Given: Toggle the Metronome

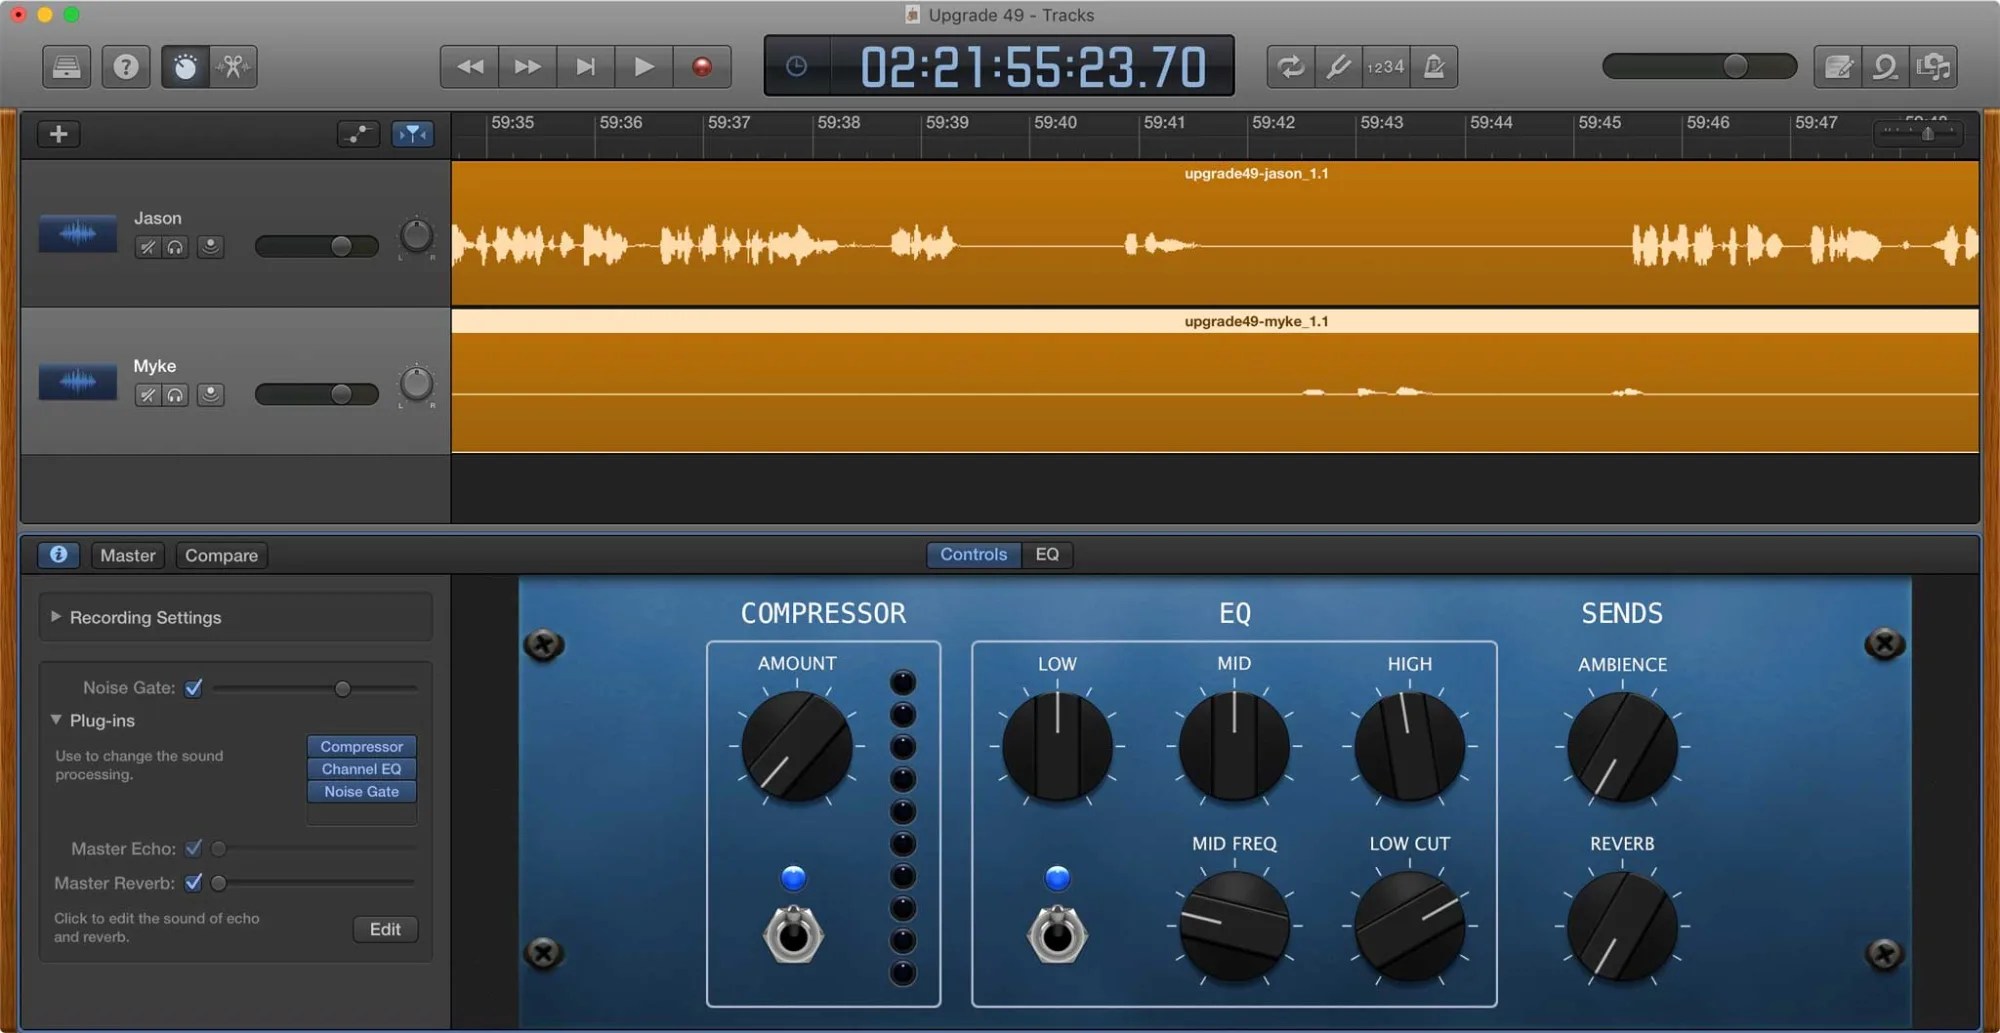Looking at the screenshot, I should pos(1434,66).
